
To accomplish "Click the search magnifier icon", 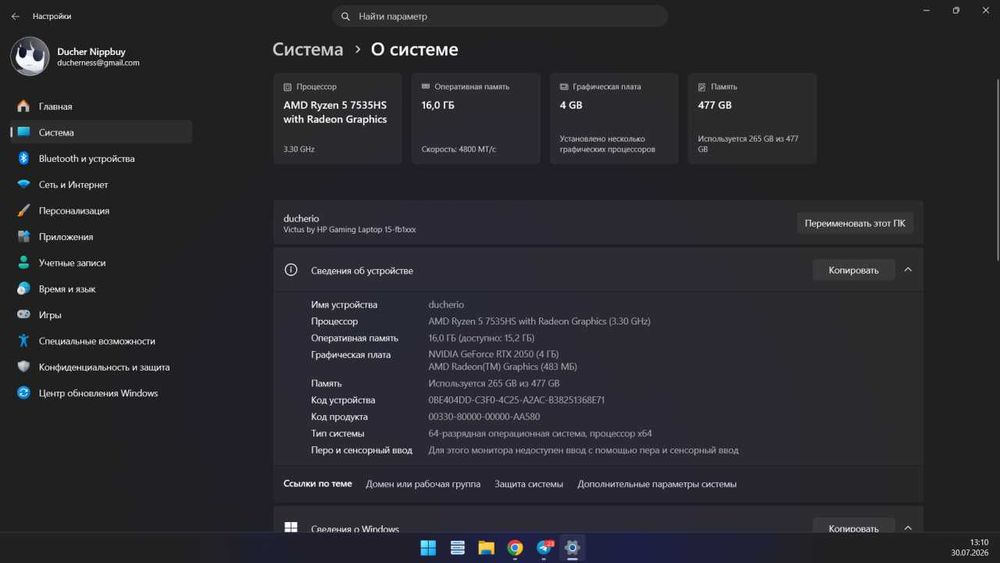I will coord(345,17).
